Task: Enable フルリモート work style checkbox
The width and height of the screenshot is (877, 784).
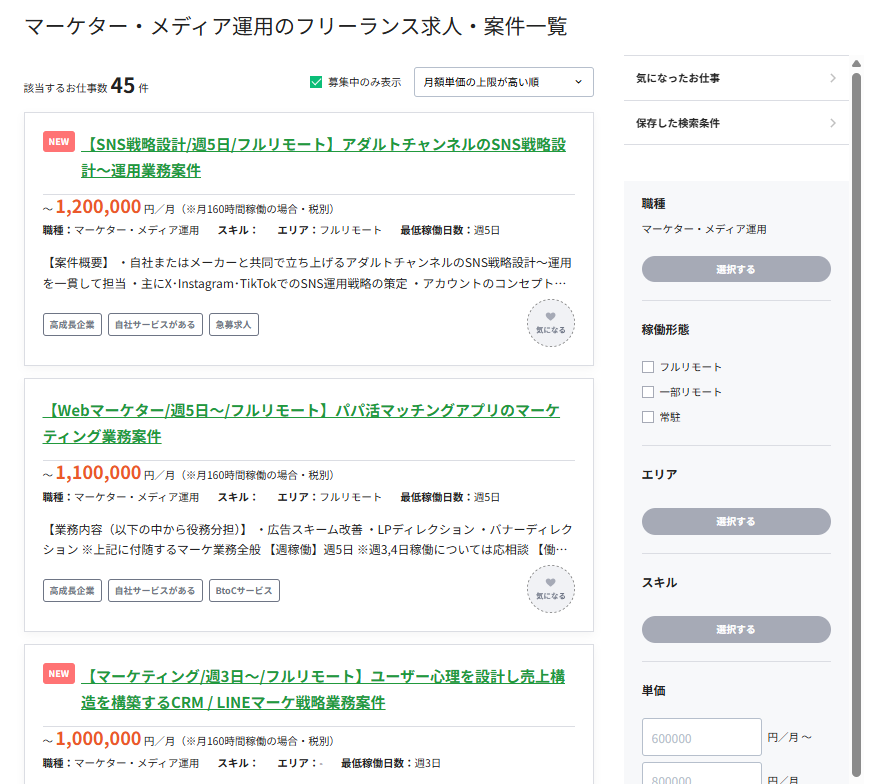Action: click(x=648, y=367)
